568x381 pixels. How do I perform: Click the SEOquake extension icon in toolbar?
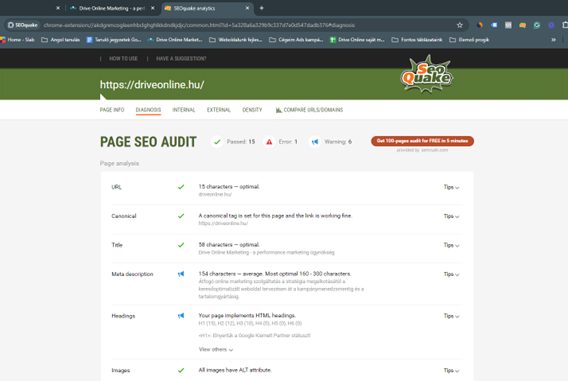(522, 25)
